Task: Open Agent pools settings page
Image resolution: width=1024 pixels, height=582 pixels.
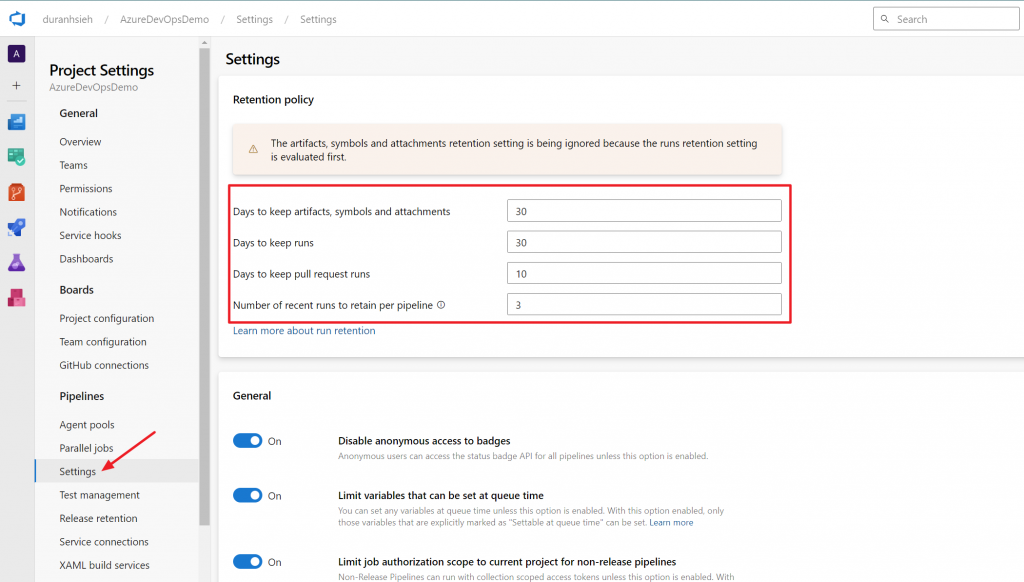Action: pos(87,425)
